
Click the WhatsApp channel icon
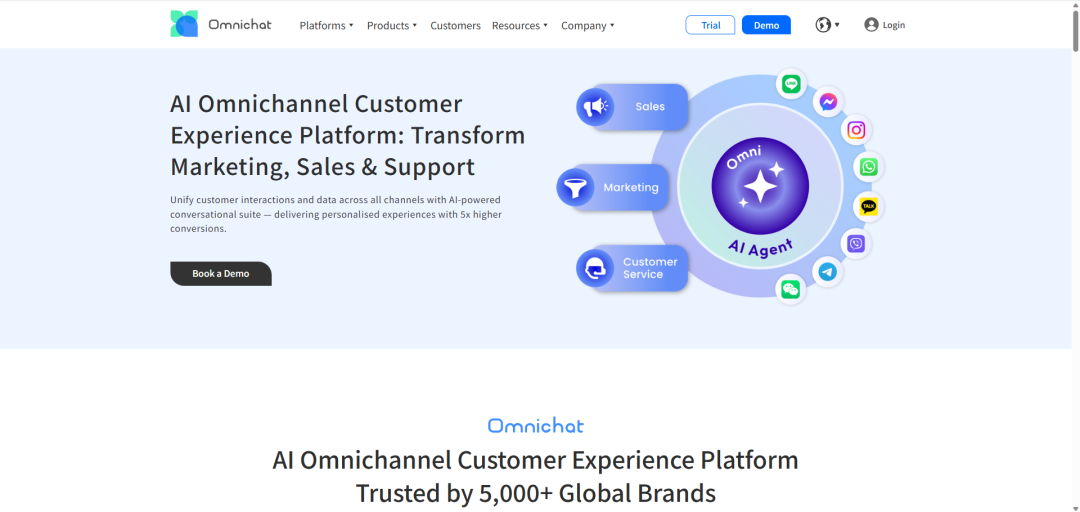pos(869,167)
